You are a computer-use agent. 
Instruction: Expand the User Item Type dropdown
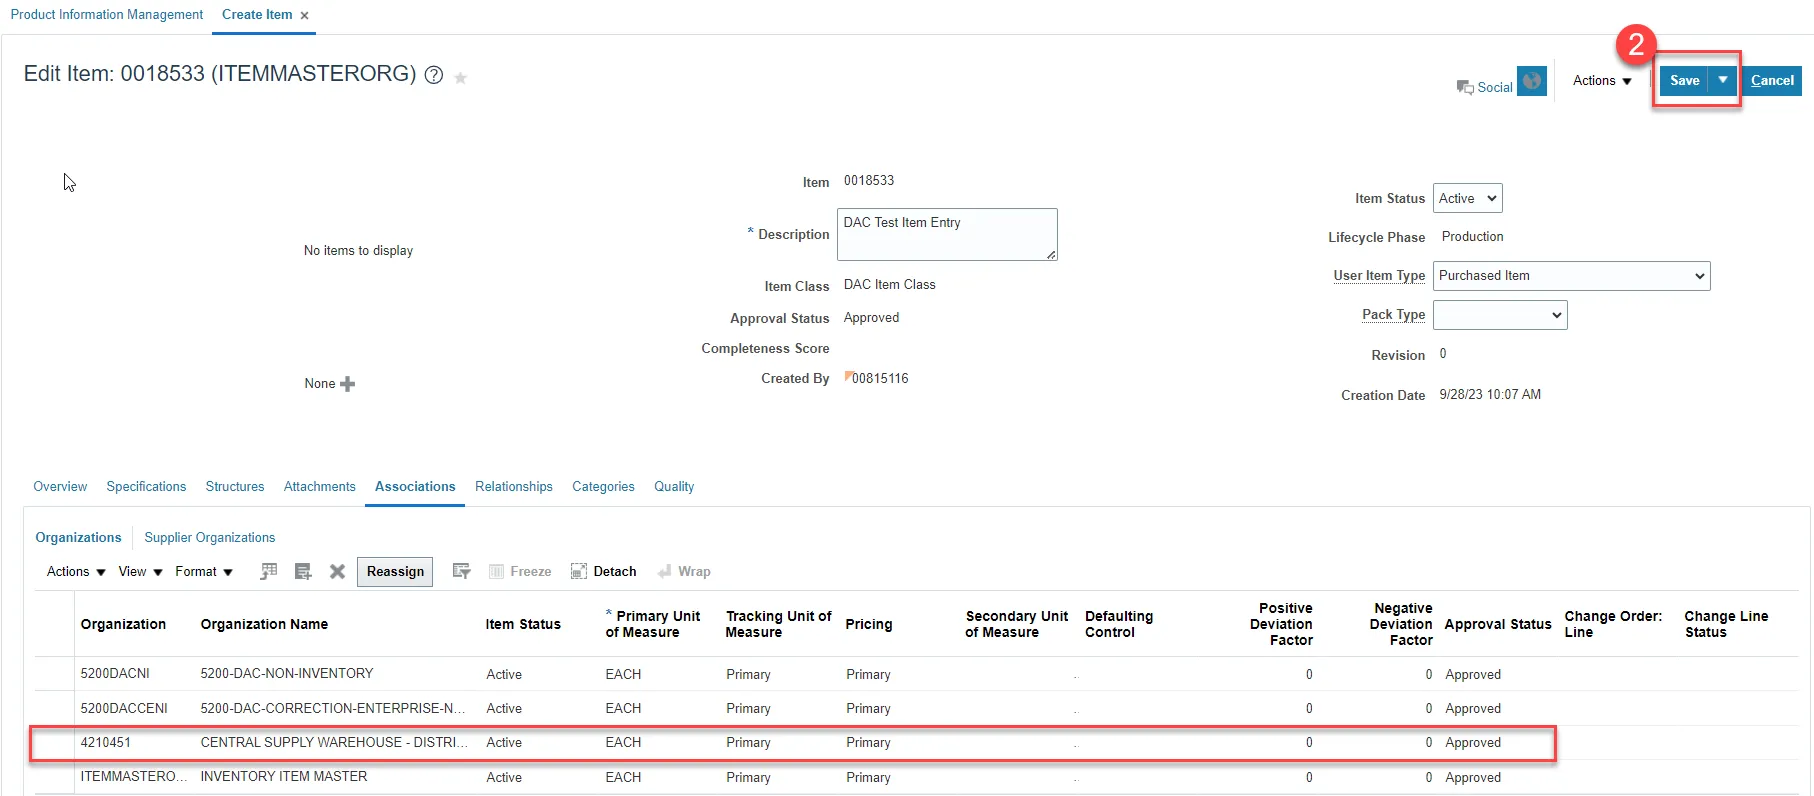(x=1571, y=276)
